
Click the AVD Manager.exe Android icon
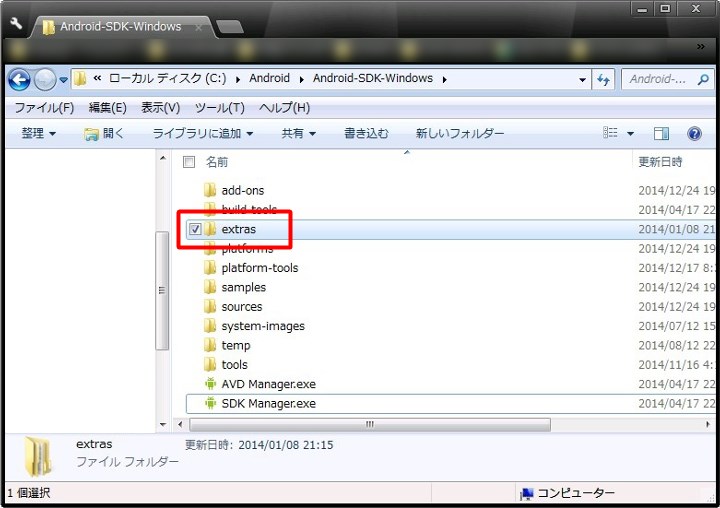[x=210, y=384]
